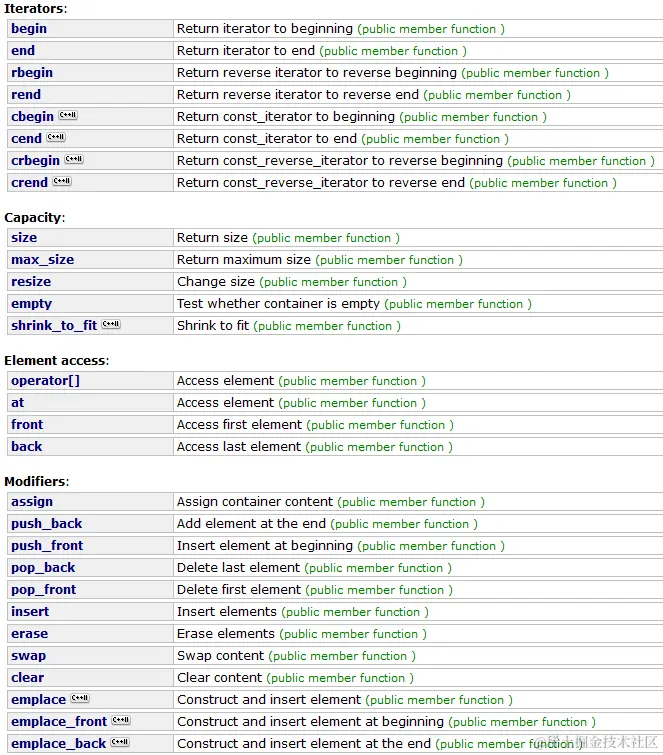Open the cbegin function link
Viewport: 663px width, 755px height.
tap(32, 117)
